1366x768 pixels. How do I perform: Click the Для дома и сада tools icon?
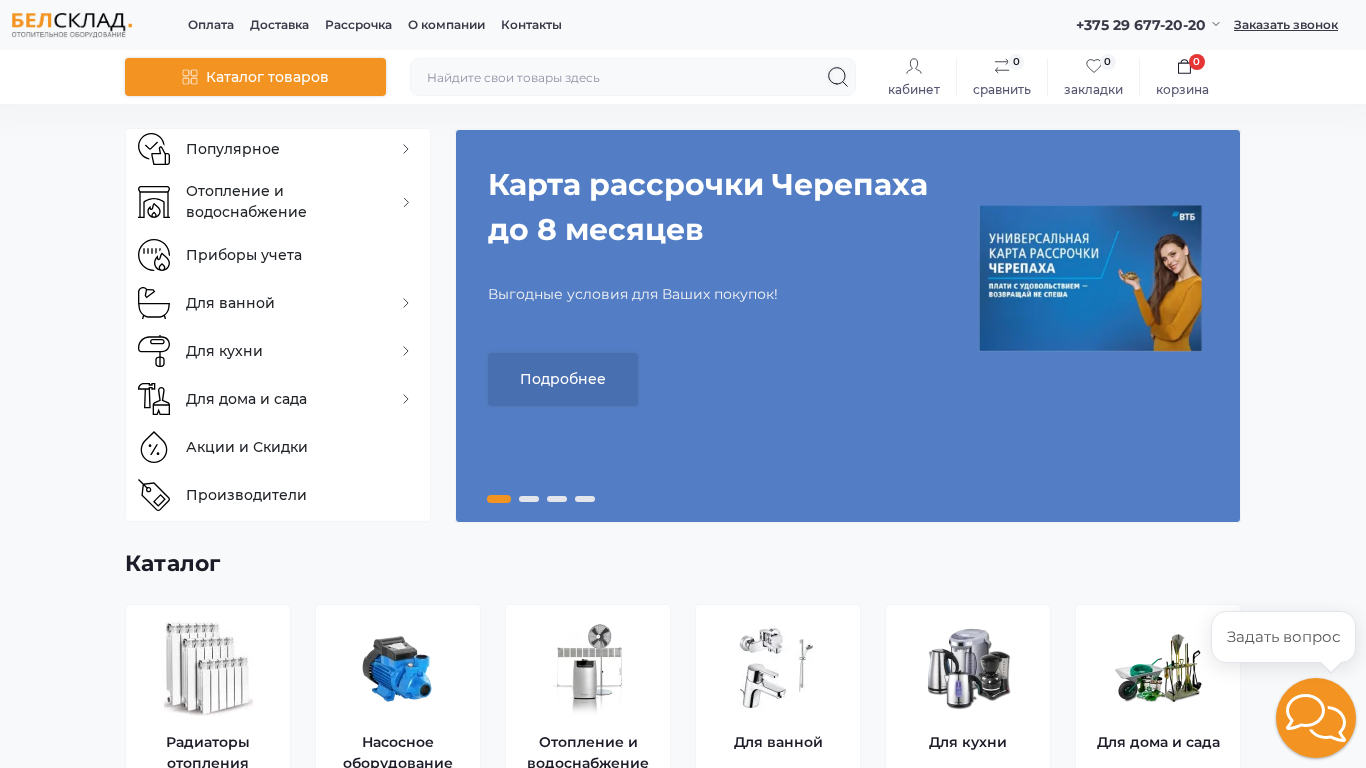[154, 399]
